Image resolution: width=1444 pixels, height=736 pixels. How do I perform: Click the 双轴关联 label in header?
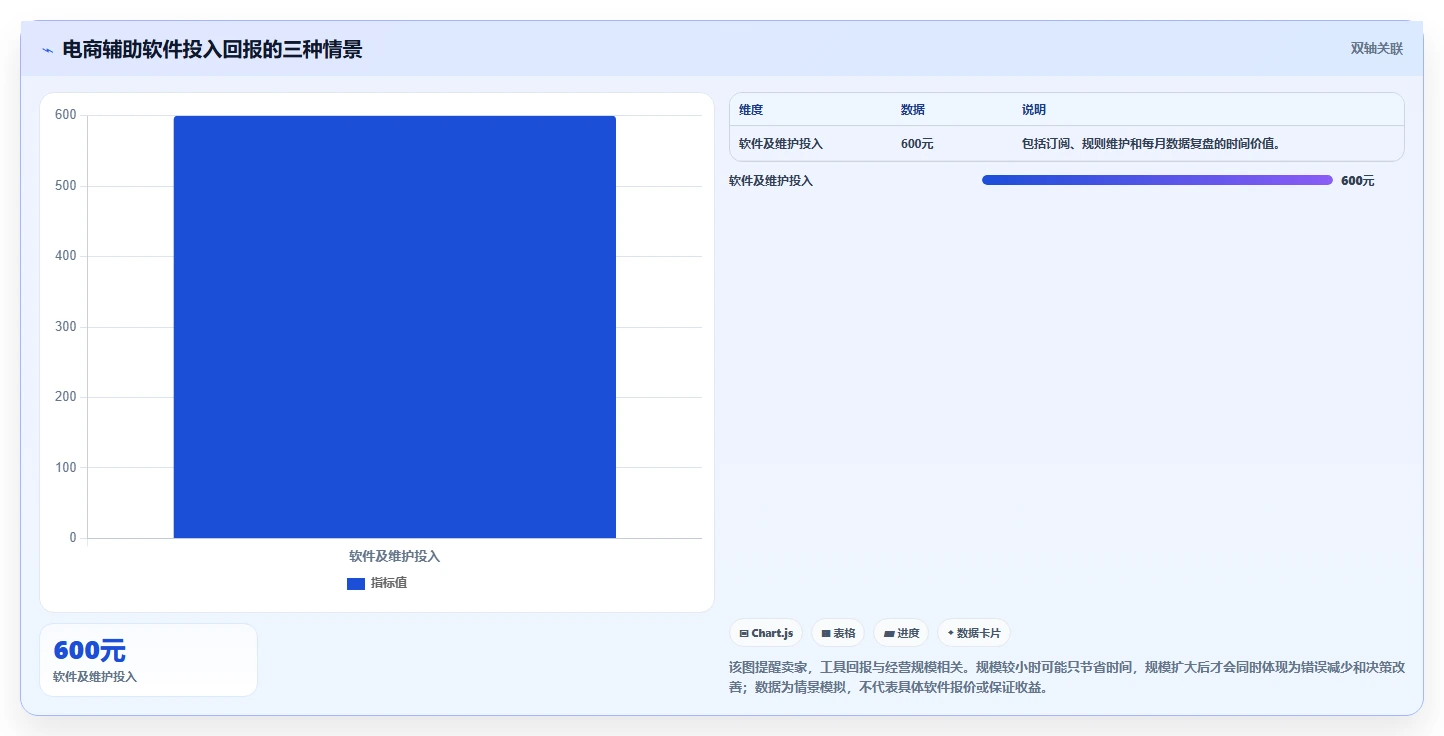[x=1377, y=48]
